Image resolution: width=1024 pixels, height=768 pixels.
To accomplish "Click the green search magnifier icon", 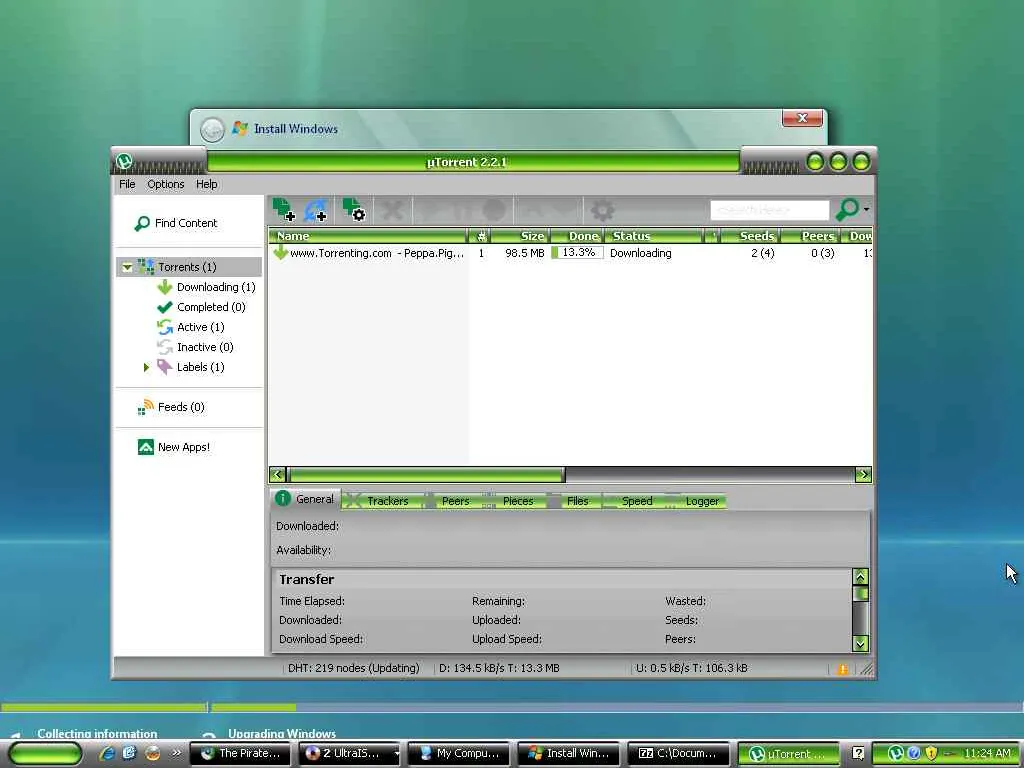I will (847, 209).
